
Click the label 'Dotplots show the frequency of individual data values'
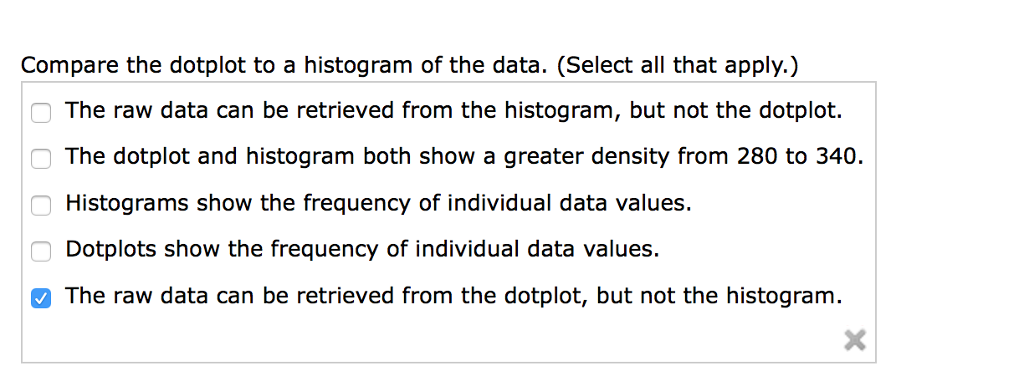click(362, 250)
